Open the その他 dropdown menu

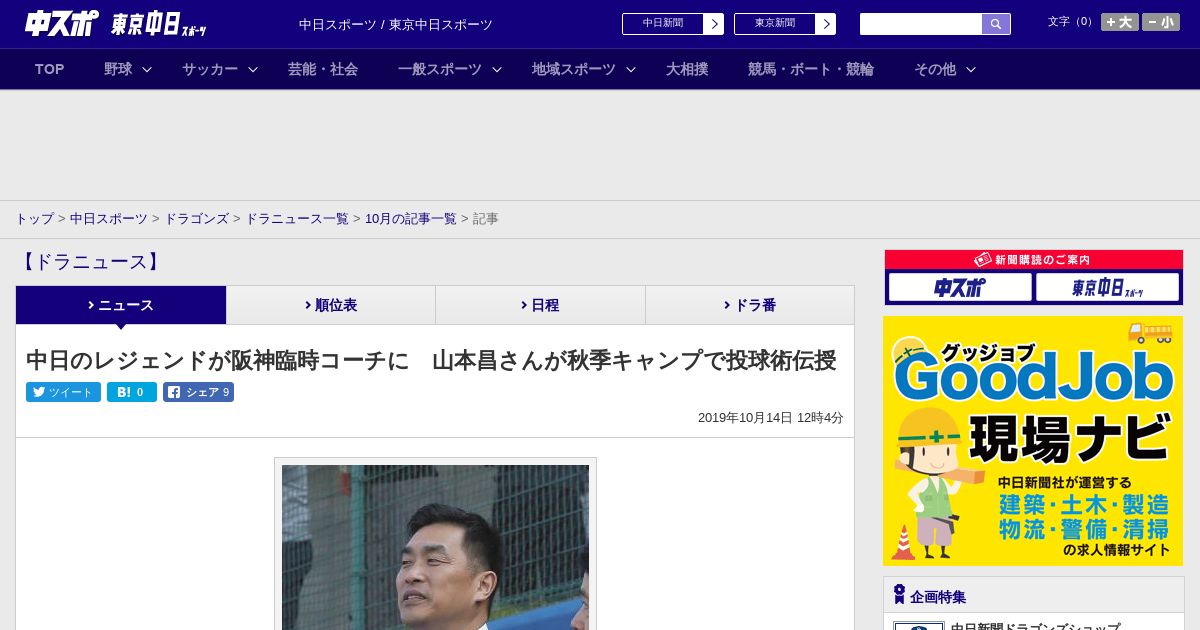[x=944, y=69]
